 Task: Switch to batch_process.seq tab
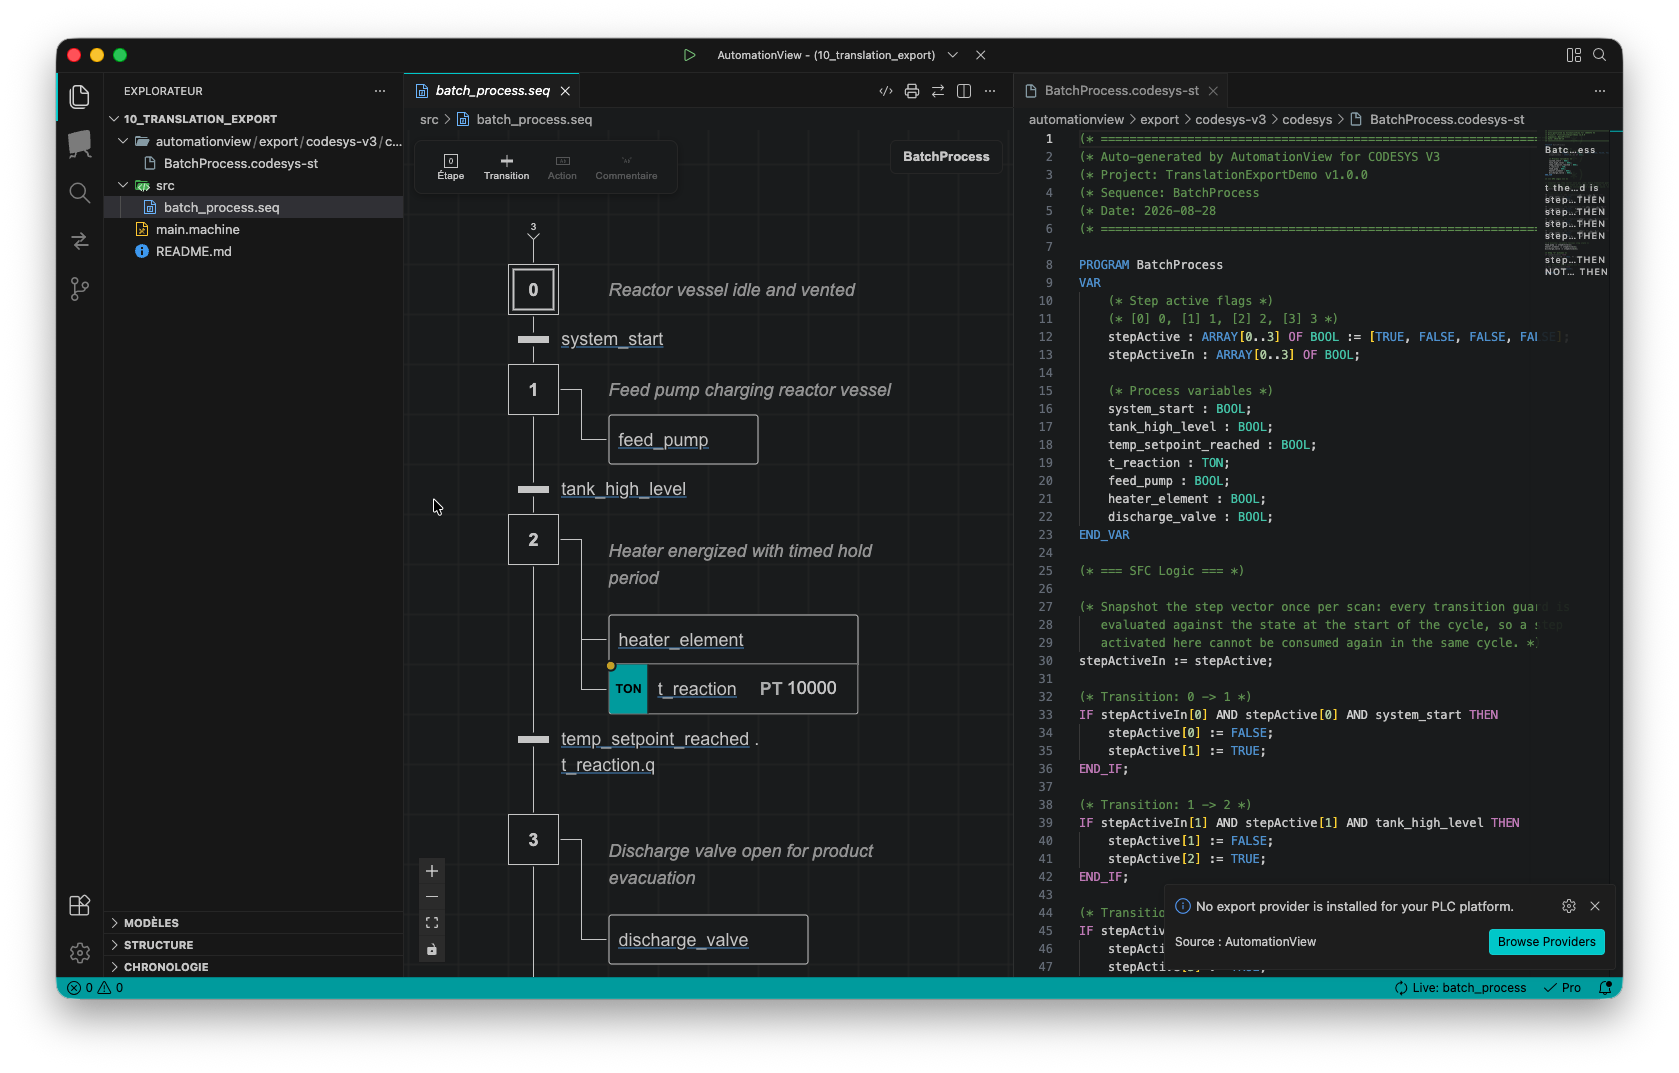click(x=492, y=91)
